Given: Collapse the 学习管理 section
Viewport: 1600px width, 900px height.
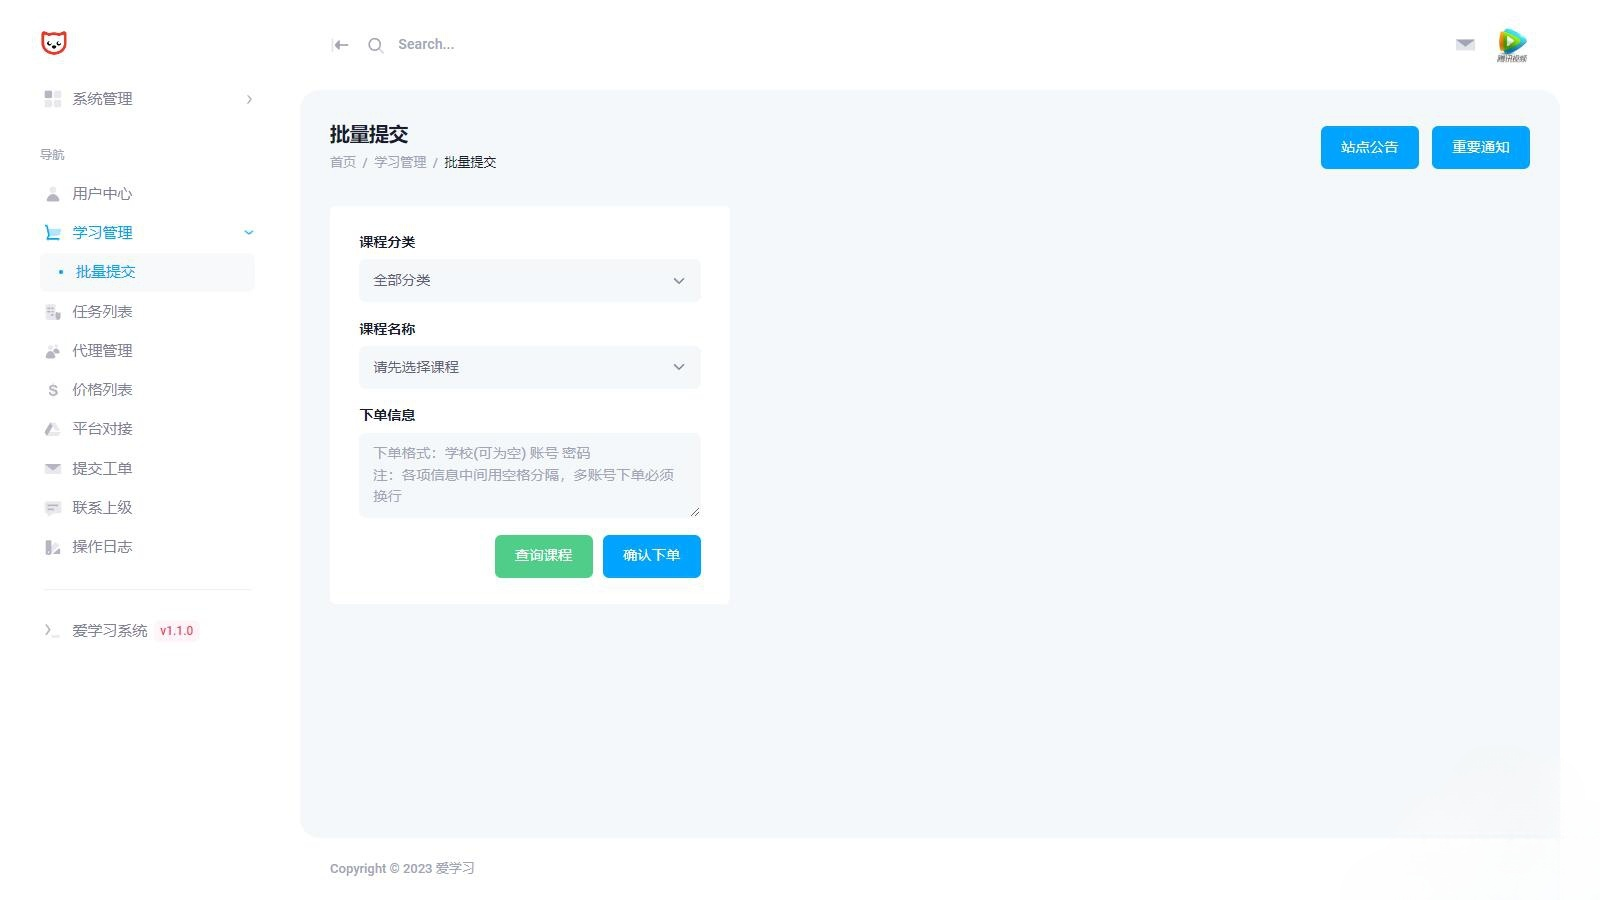Looking at the screenshot, I should point(249,233).
